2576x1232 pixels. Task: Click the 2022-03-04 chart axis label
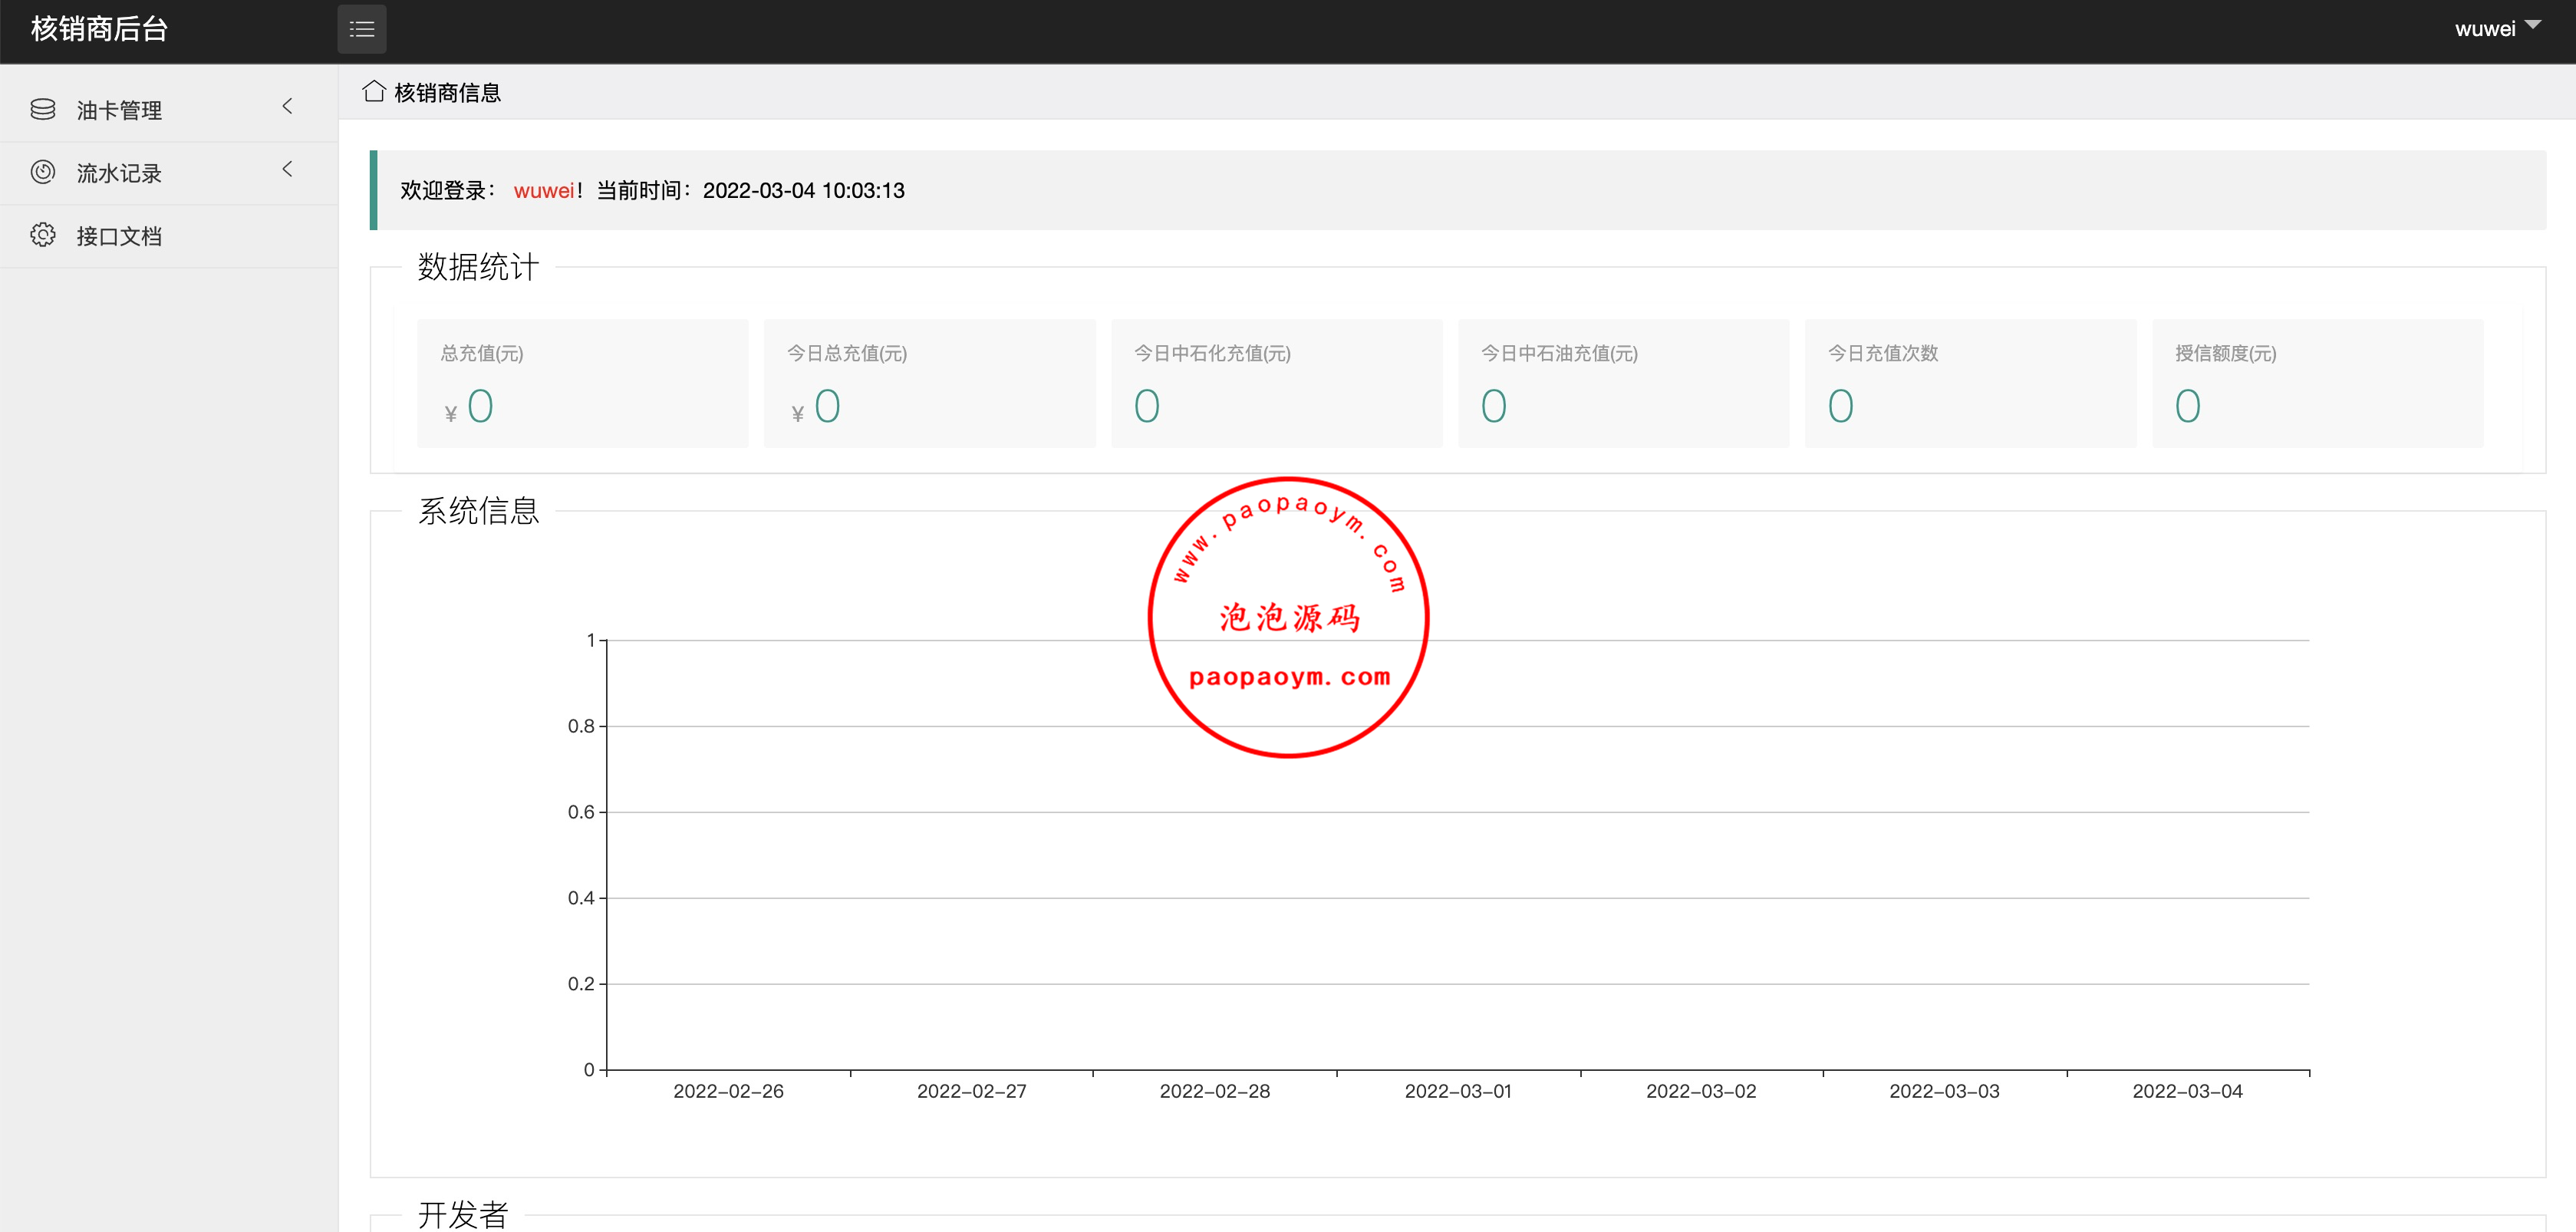2187,1091
